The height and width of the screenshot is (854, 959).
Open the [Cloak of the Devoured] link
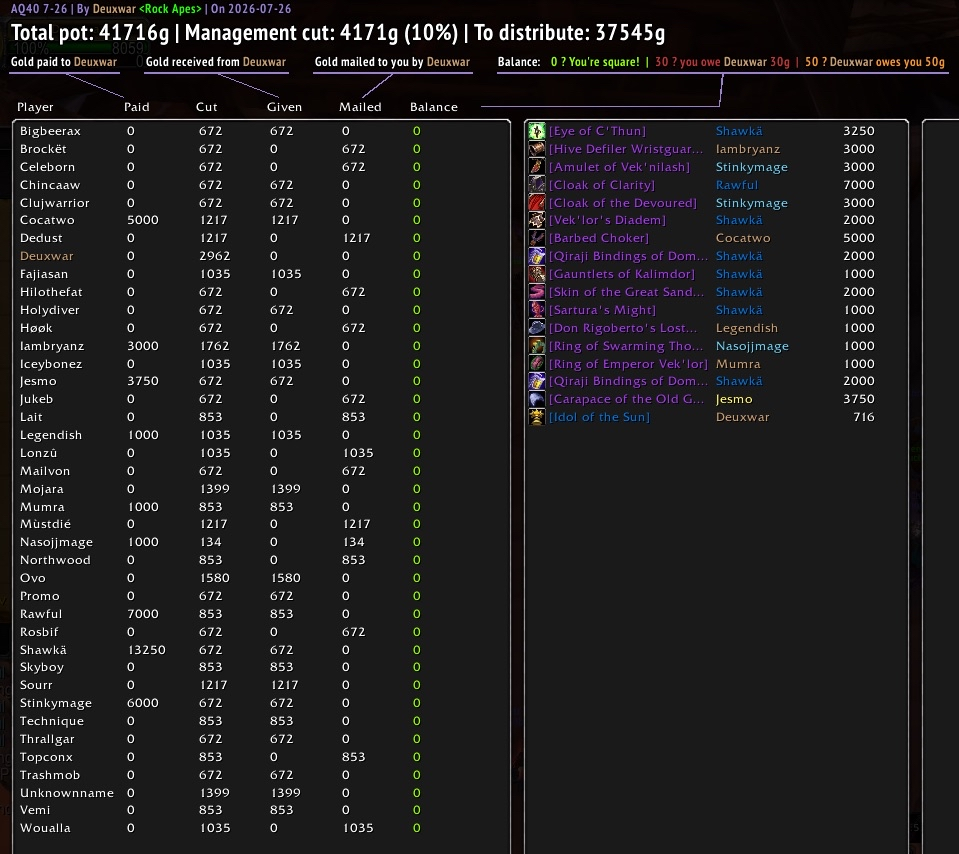coord(623,202)
